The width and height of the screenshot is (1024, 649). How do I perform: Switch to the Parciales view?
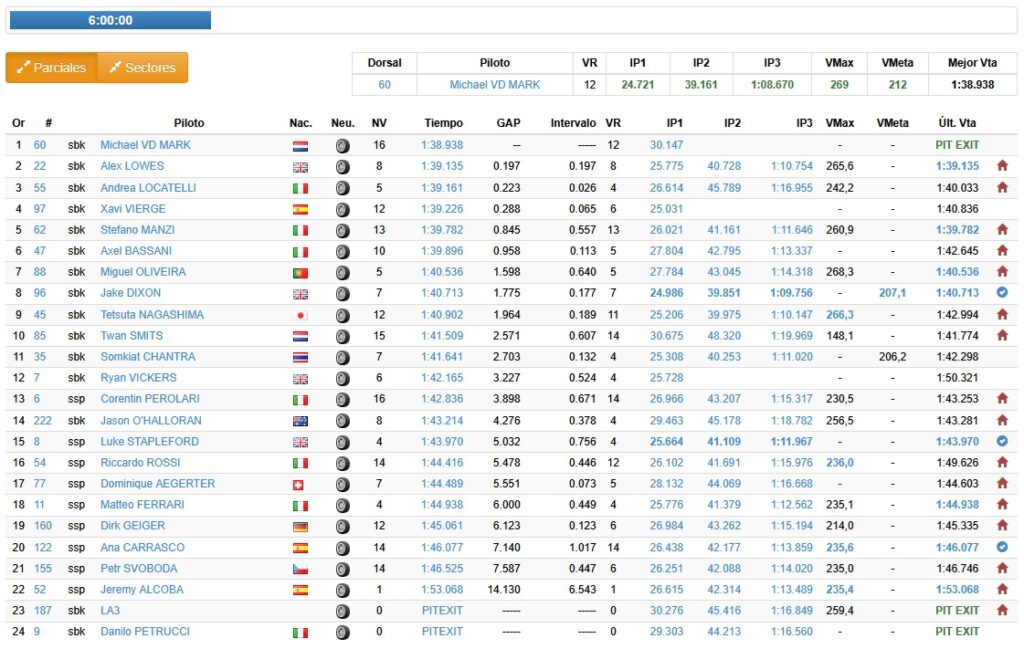[x=51, y=68]
